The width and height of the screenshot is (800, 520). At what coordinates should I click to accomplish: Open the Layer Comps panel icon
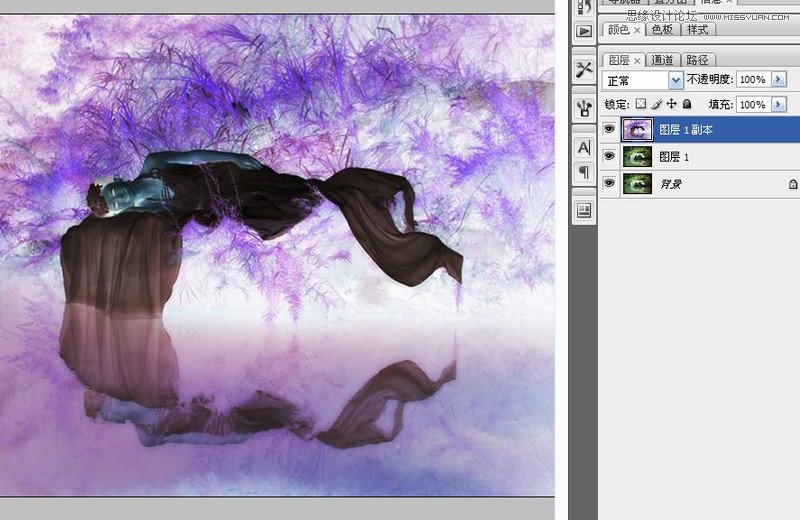[x=584, y=210]
